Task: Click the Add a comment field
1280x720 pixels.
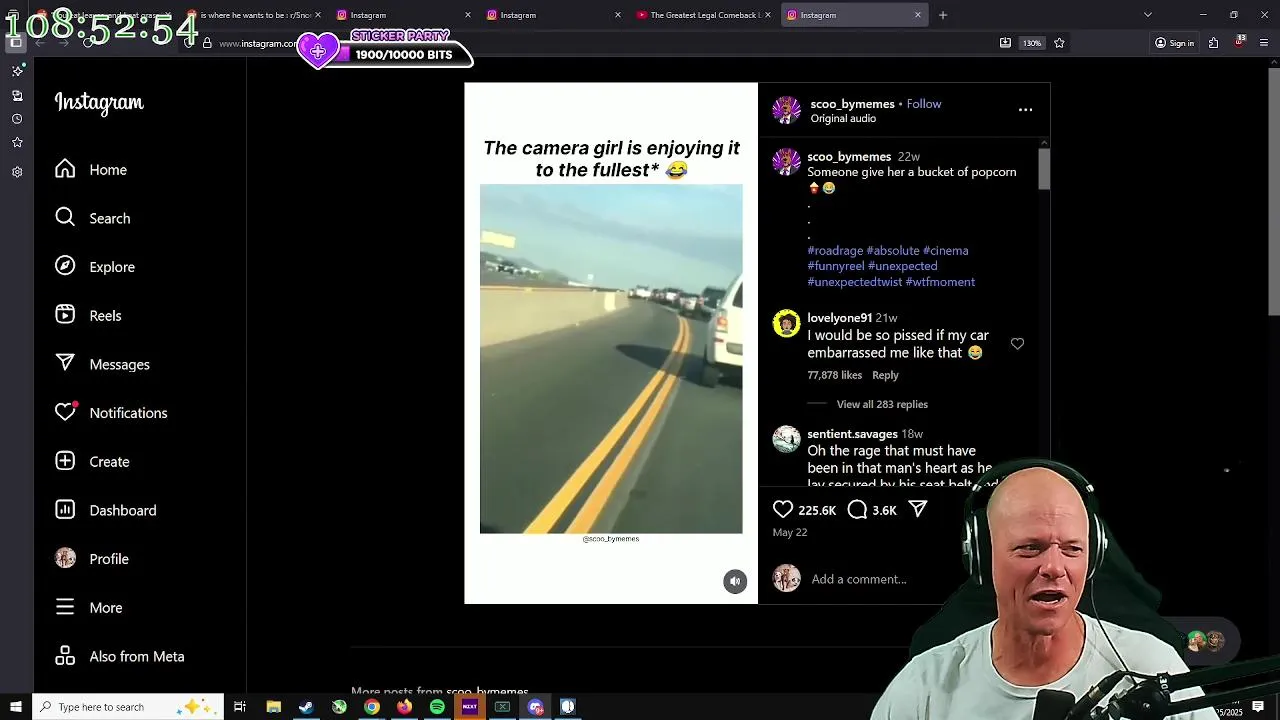Action: coord(859,579)
